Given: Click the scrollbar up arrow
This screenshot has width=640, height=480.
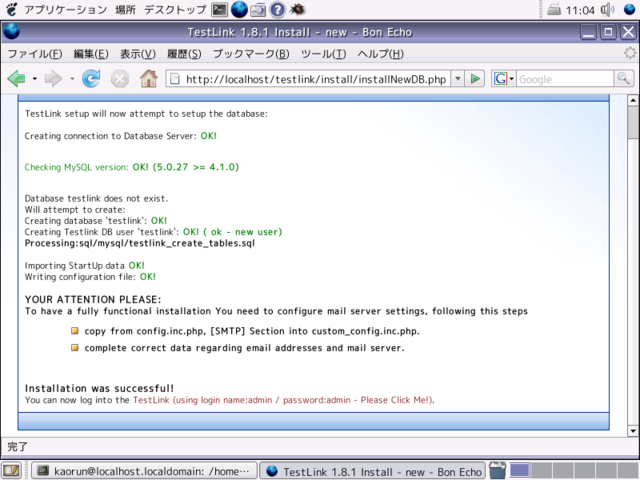Looking at the screenshot, I should (633, 100).
